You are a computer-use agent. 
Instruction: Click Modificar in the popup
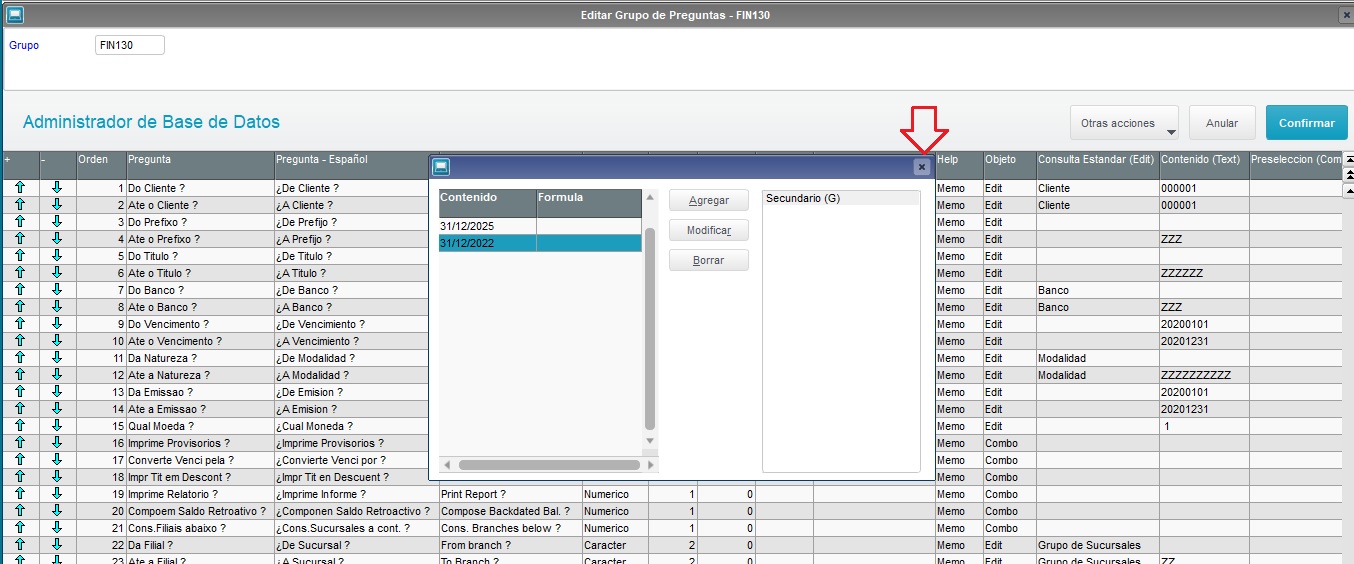[x=709, y=231]
